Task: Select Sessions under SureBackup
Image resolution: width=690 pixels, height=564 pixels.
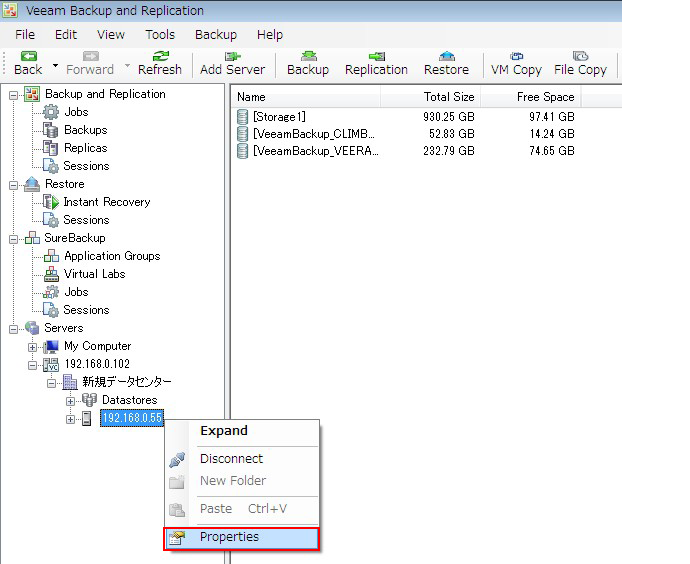Action: (x=86, y=310)
